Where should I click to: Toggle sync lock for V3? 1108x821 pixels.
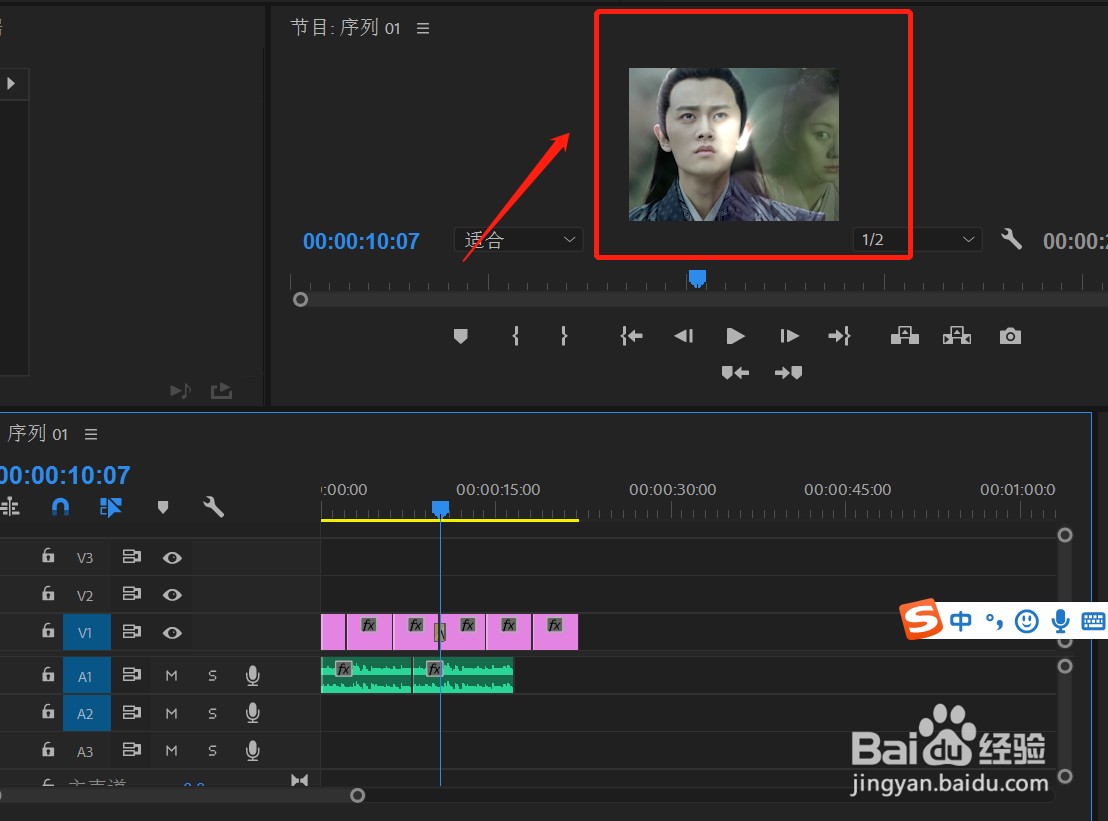131,557
